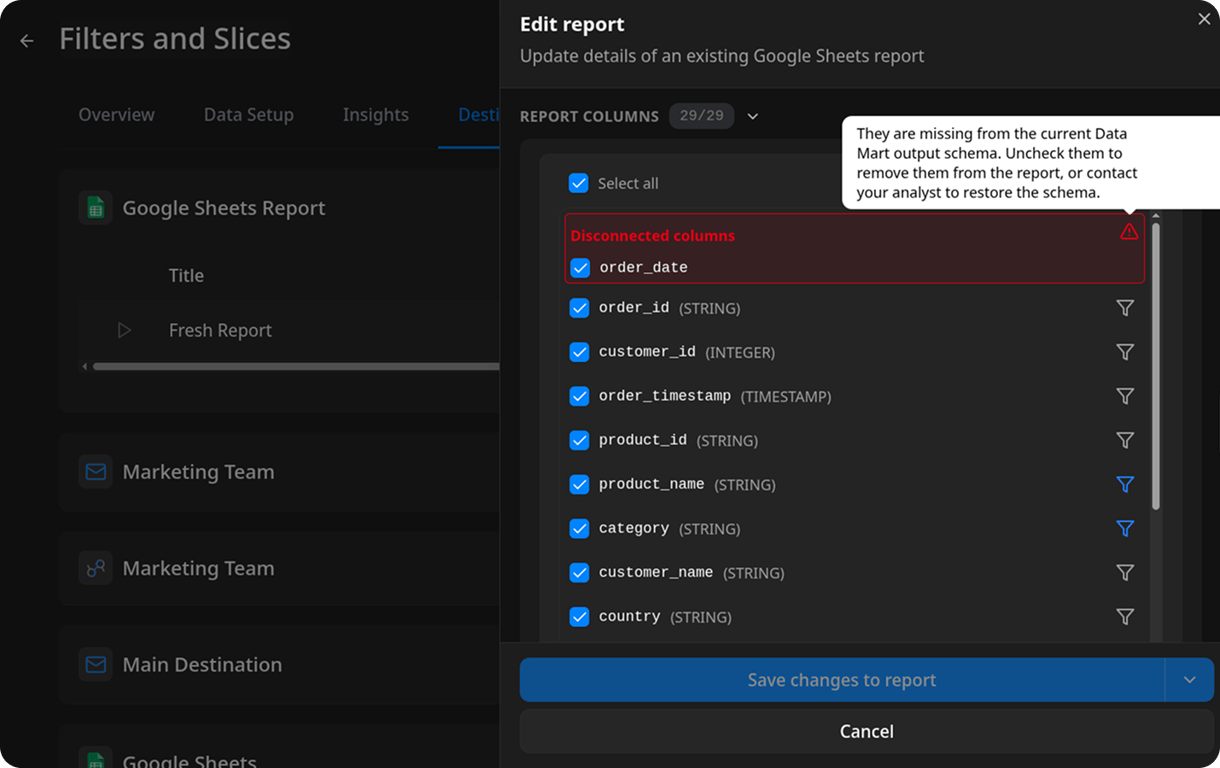The height and width of the screenshot is (768, 1220).
Task: Click the column list vertical scrollbar
Action: click(1156, 366)
